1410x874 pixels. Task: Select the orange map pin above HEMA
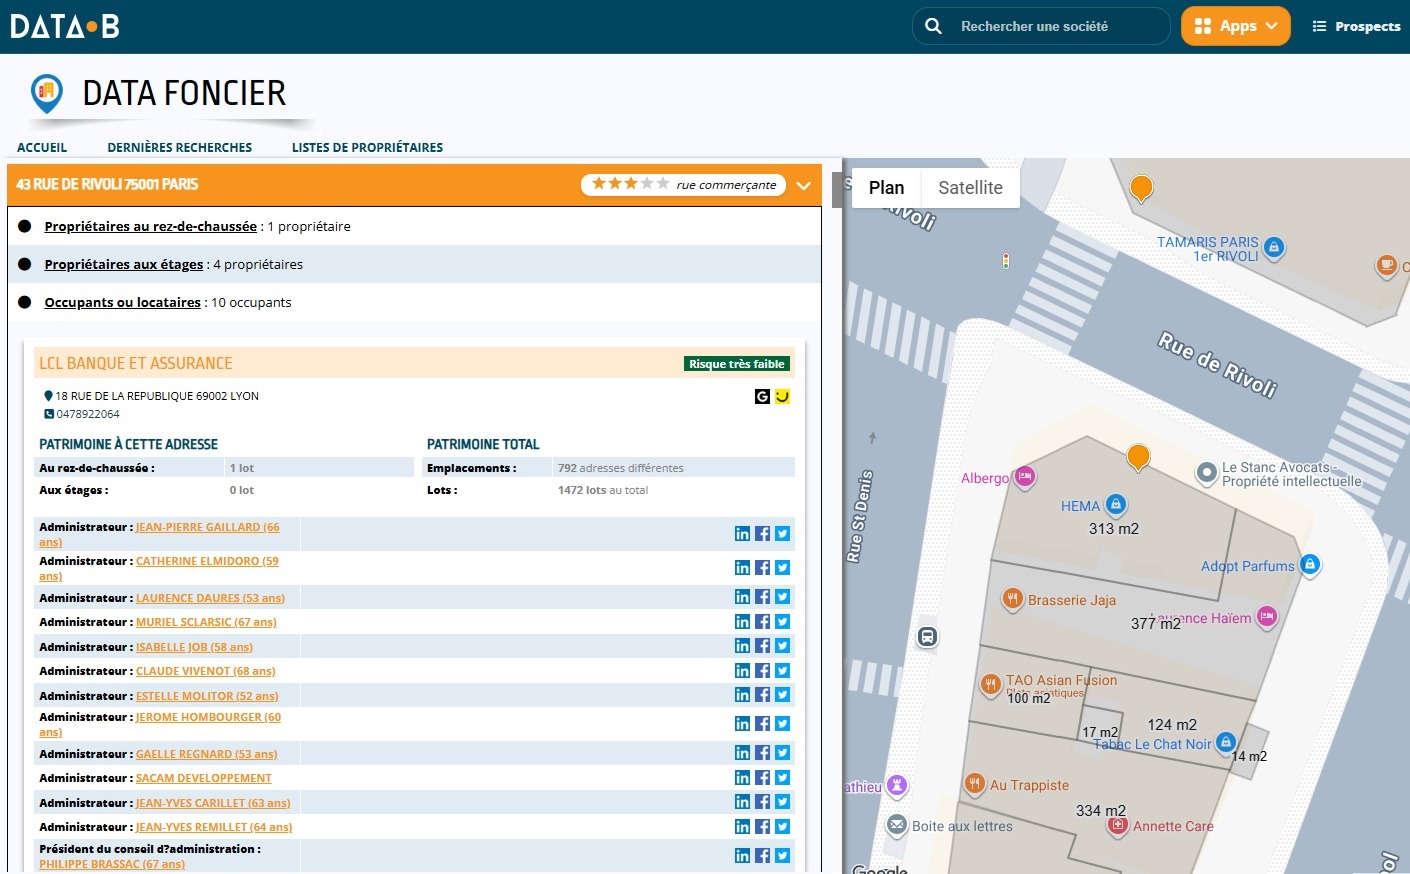click(1138, 458)
